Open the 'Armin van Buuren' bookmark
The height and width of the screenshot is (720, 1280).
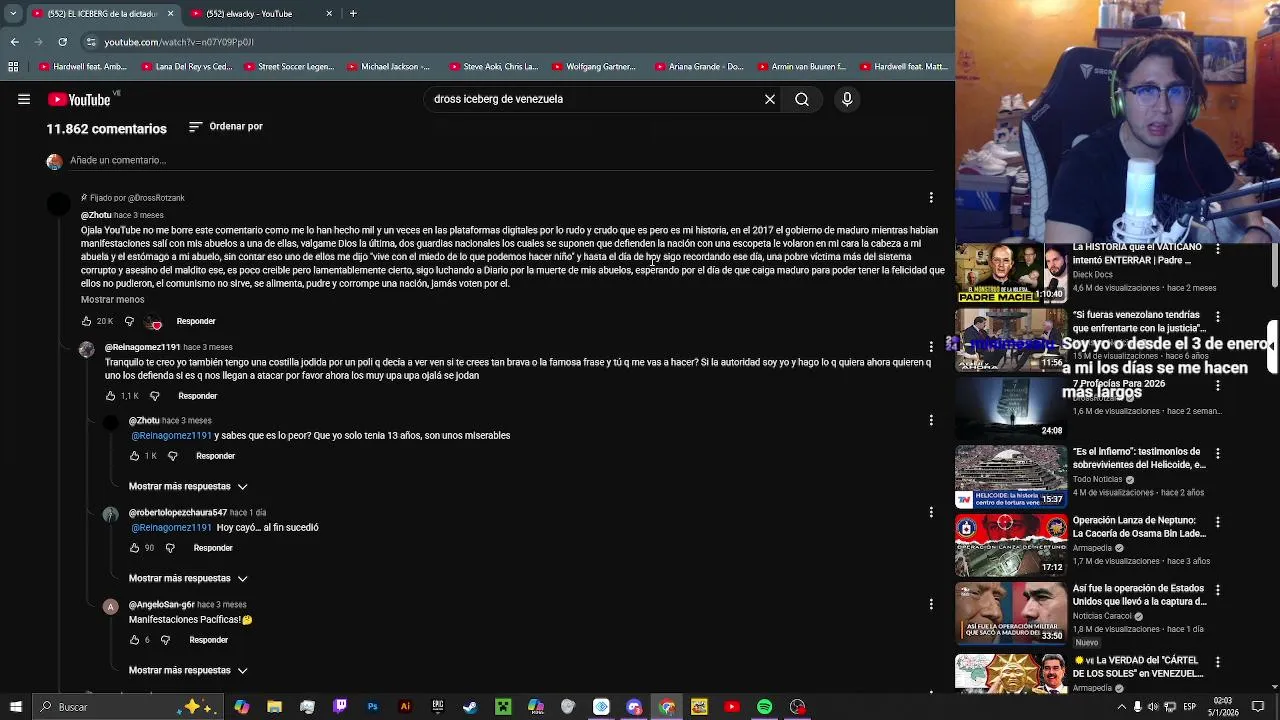coord(802,67)
